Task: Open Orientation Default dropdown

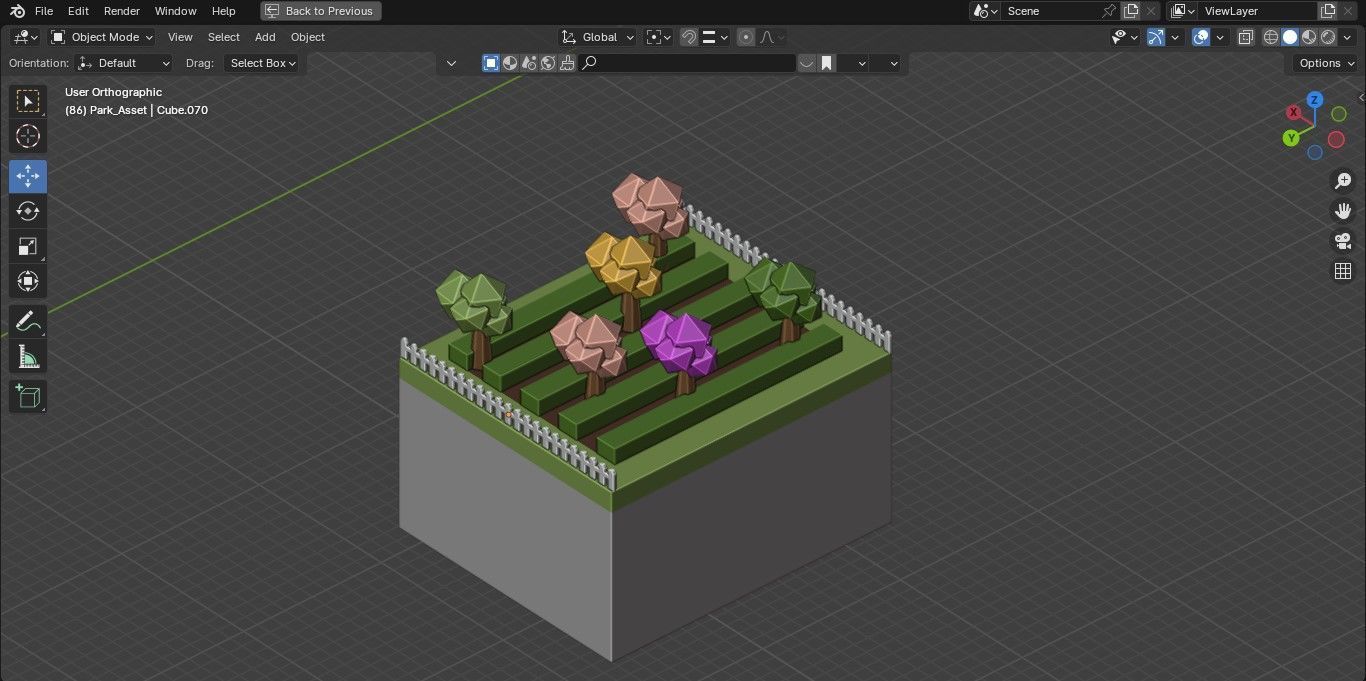Action: click(125, 63)
